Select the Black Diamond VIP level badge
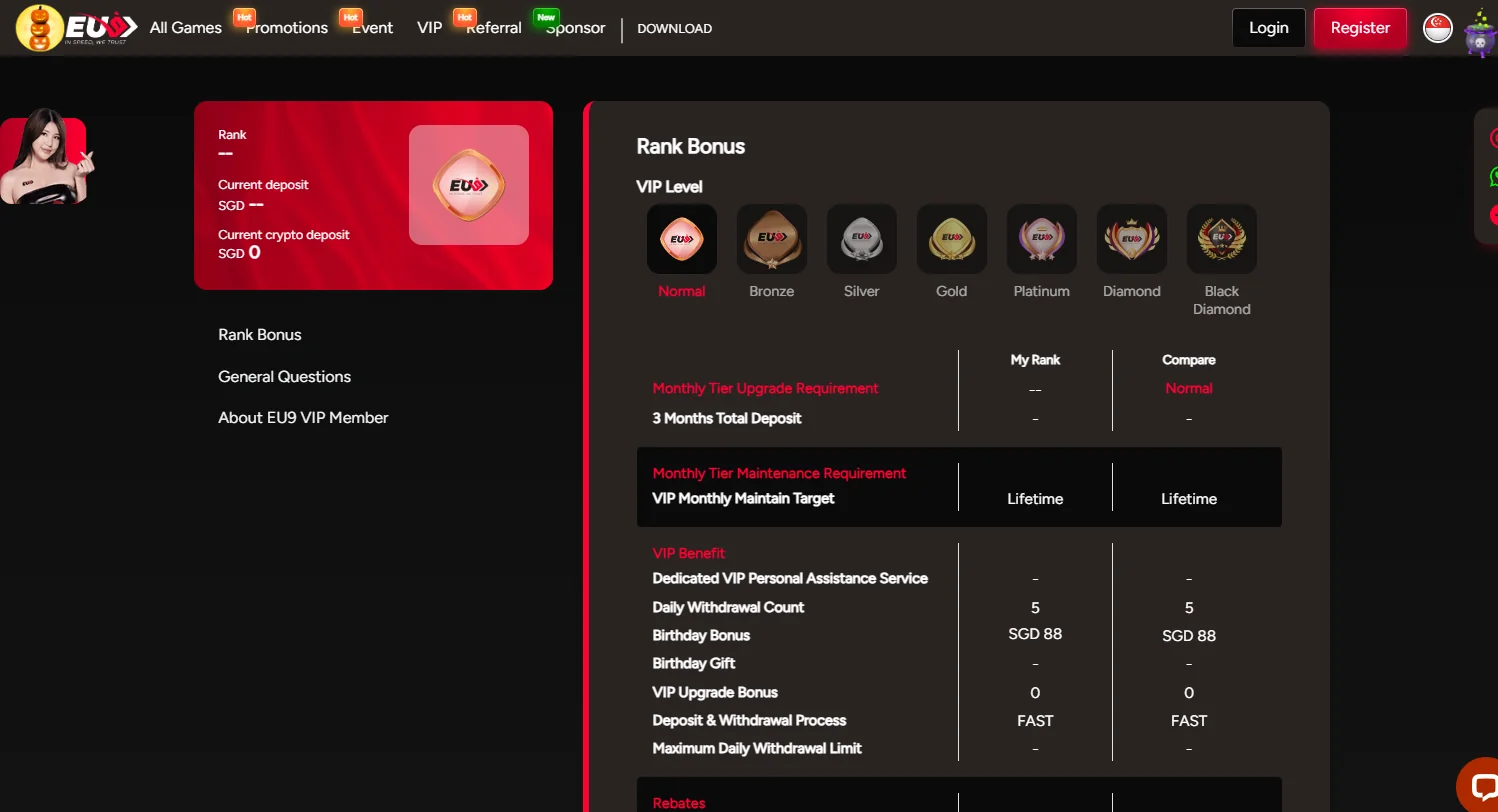This screenshot has width=1498, height=812. point(1222,239)
